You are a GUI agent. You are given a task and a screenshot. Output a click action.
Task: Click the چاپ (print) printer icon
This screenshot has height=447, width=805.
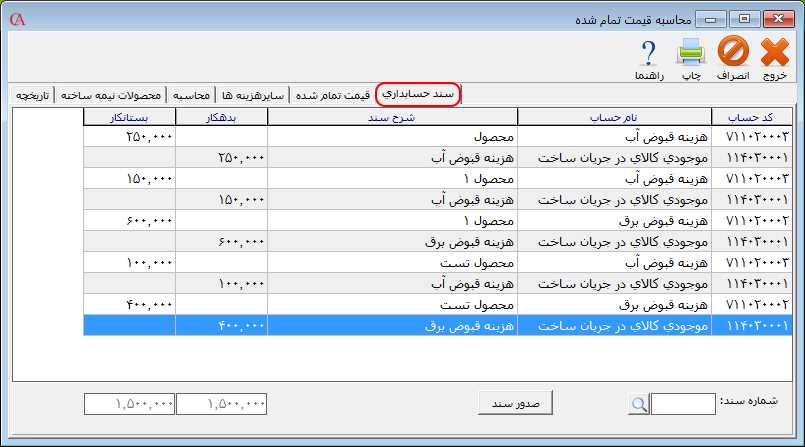[x=691, y=52]
